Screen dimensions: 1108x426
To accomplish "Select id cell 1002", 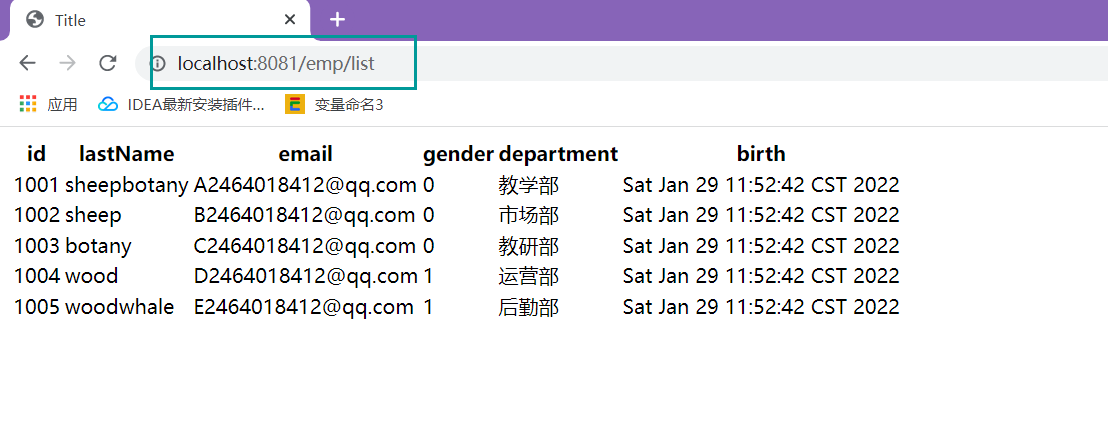I will tap(37, 215).
